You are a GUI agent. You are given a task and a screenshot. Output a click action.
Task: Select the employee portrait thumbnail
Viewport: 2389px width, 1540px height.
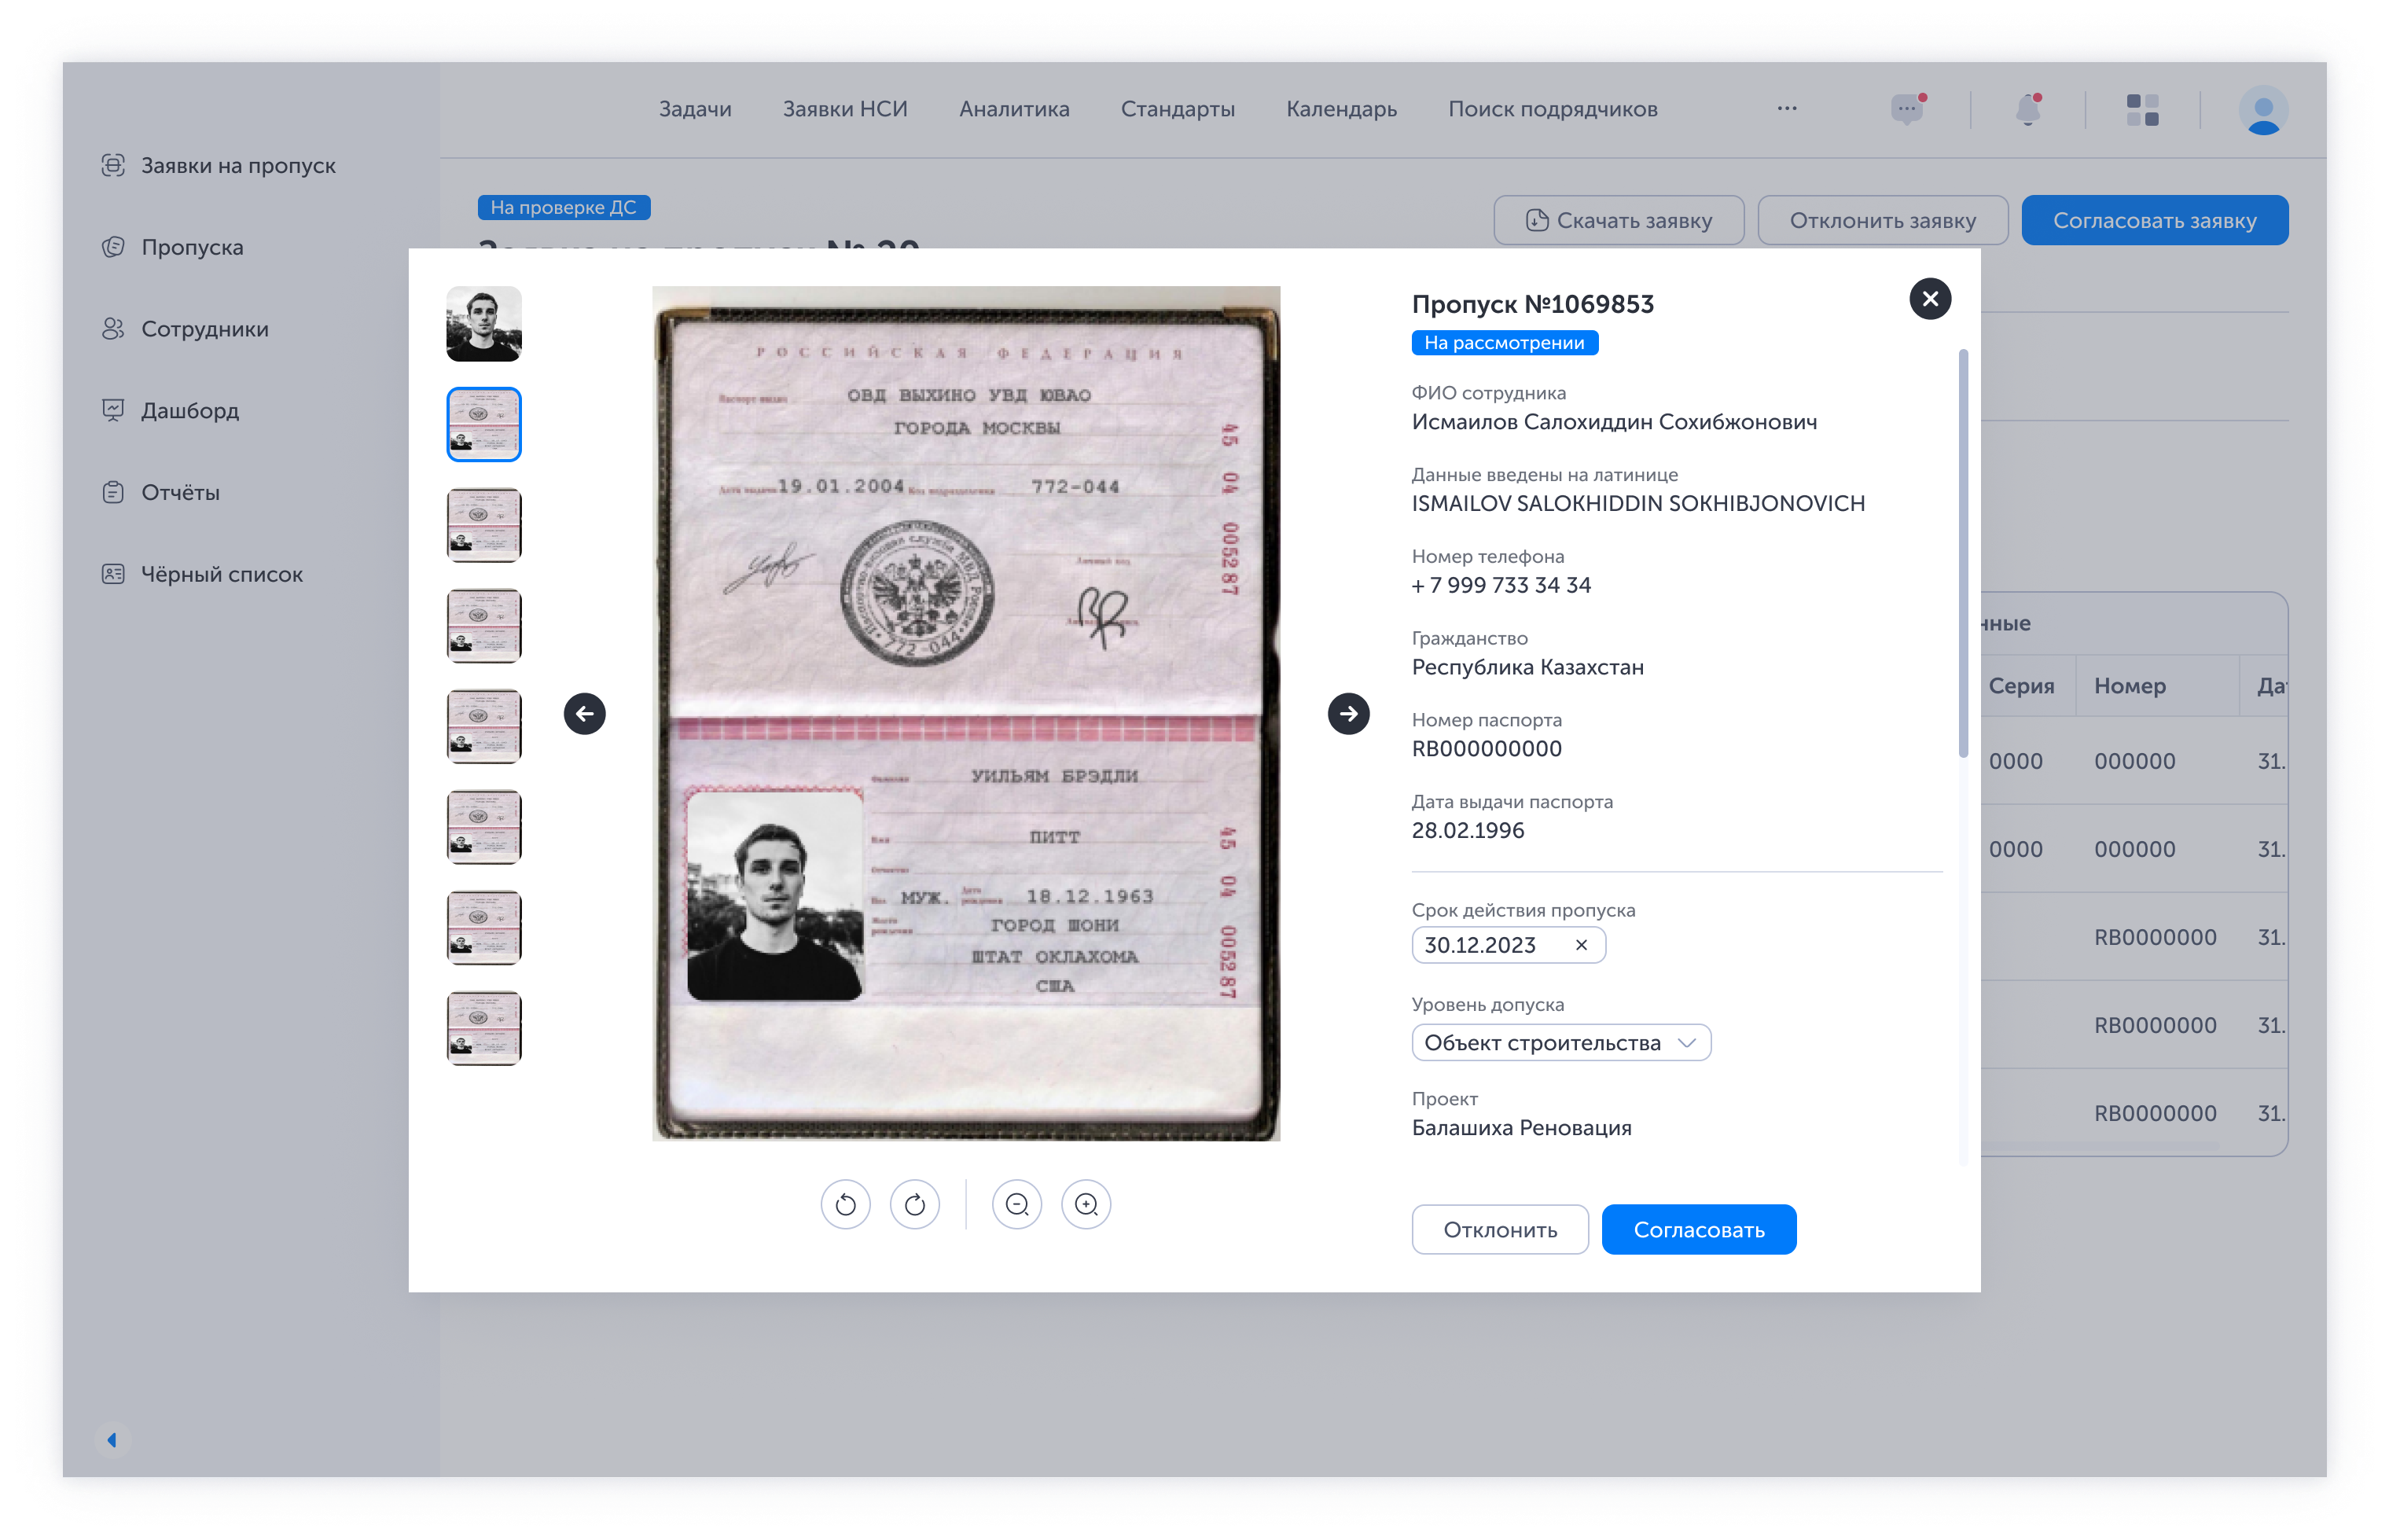pos(484,324)
